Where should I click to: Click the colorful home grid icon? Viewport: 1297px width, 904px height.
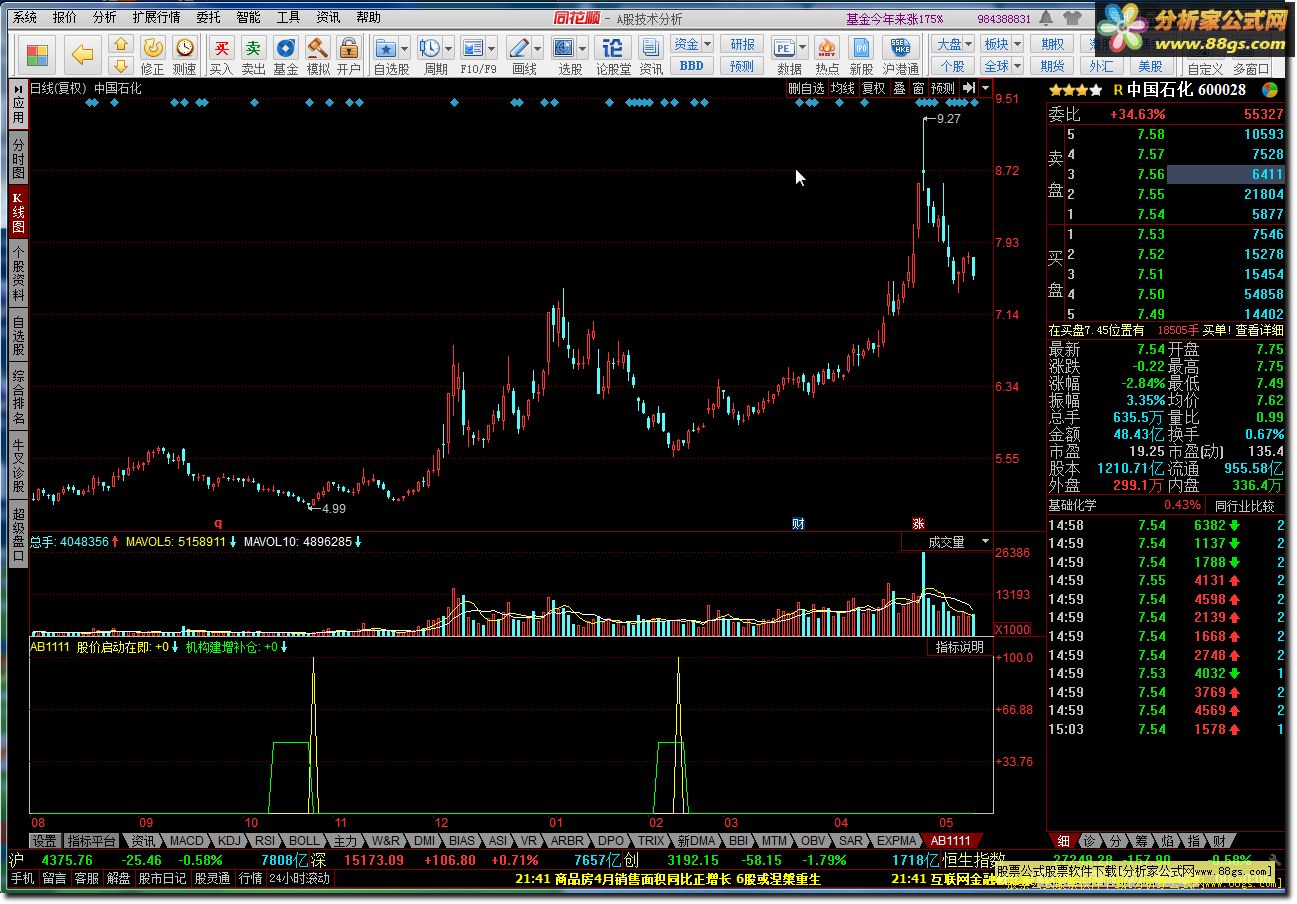tap(38, 54)
